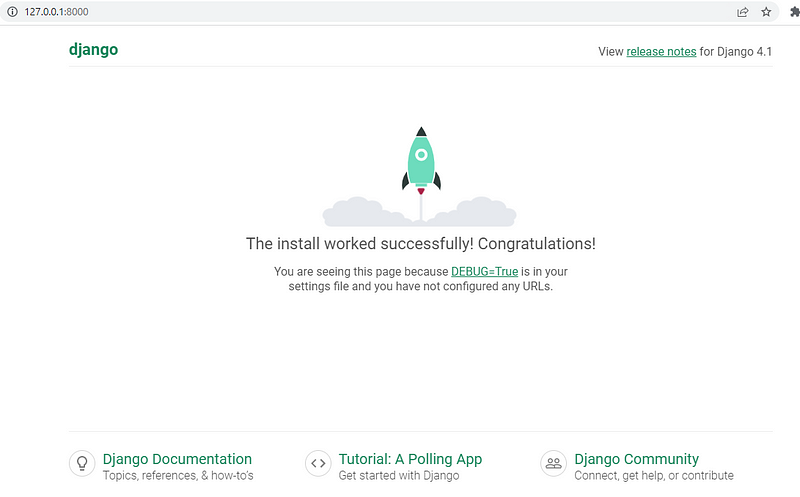Click "Topics, references, & how-to's" text
Image resolution: width=800 pixels, height=497 pixels.
tap(178, 476)
